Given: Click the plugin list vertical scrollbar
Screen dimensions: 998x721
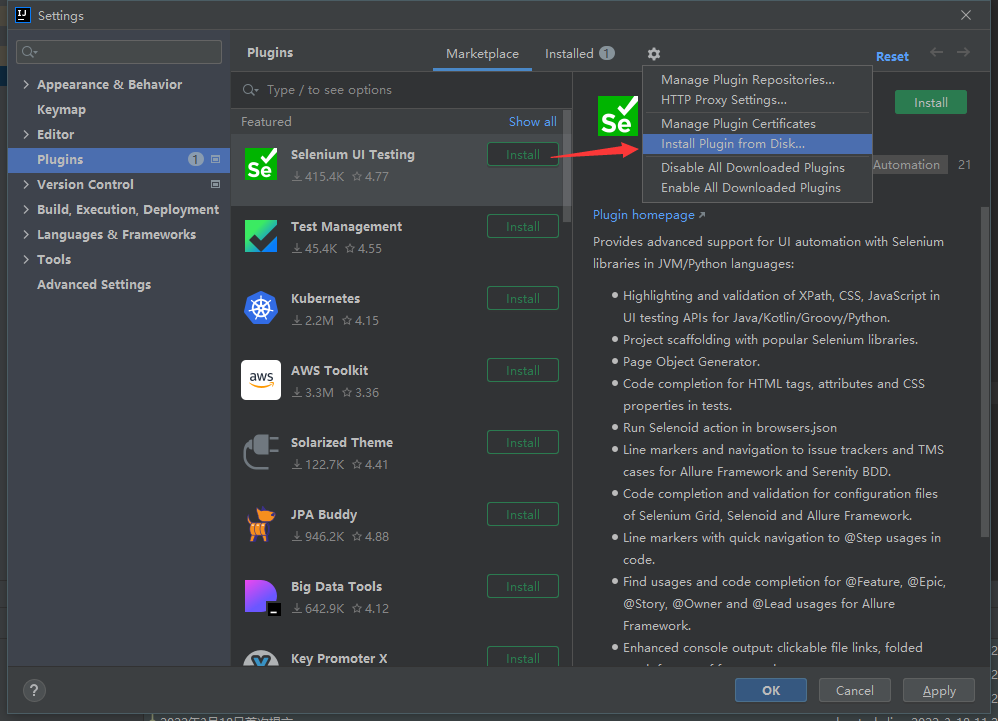Looking at the screenshot, I should (x=566, y=167).
